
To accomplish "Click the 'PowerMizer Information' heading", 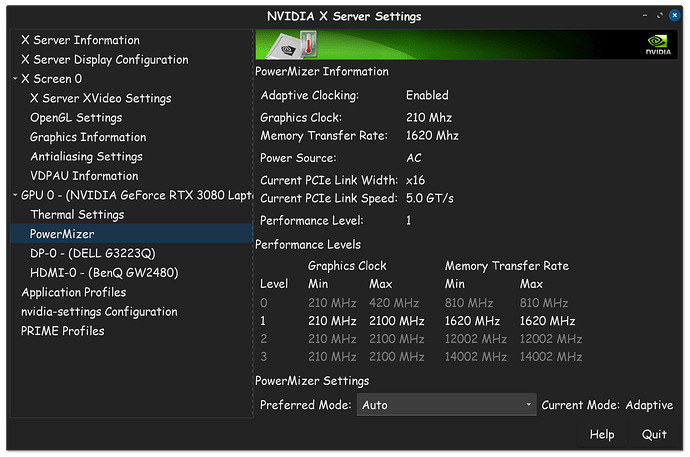I will pyautogui.click(x=322, y=71).
